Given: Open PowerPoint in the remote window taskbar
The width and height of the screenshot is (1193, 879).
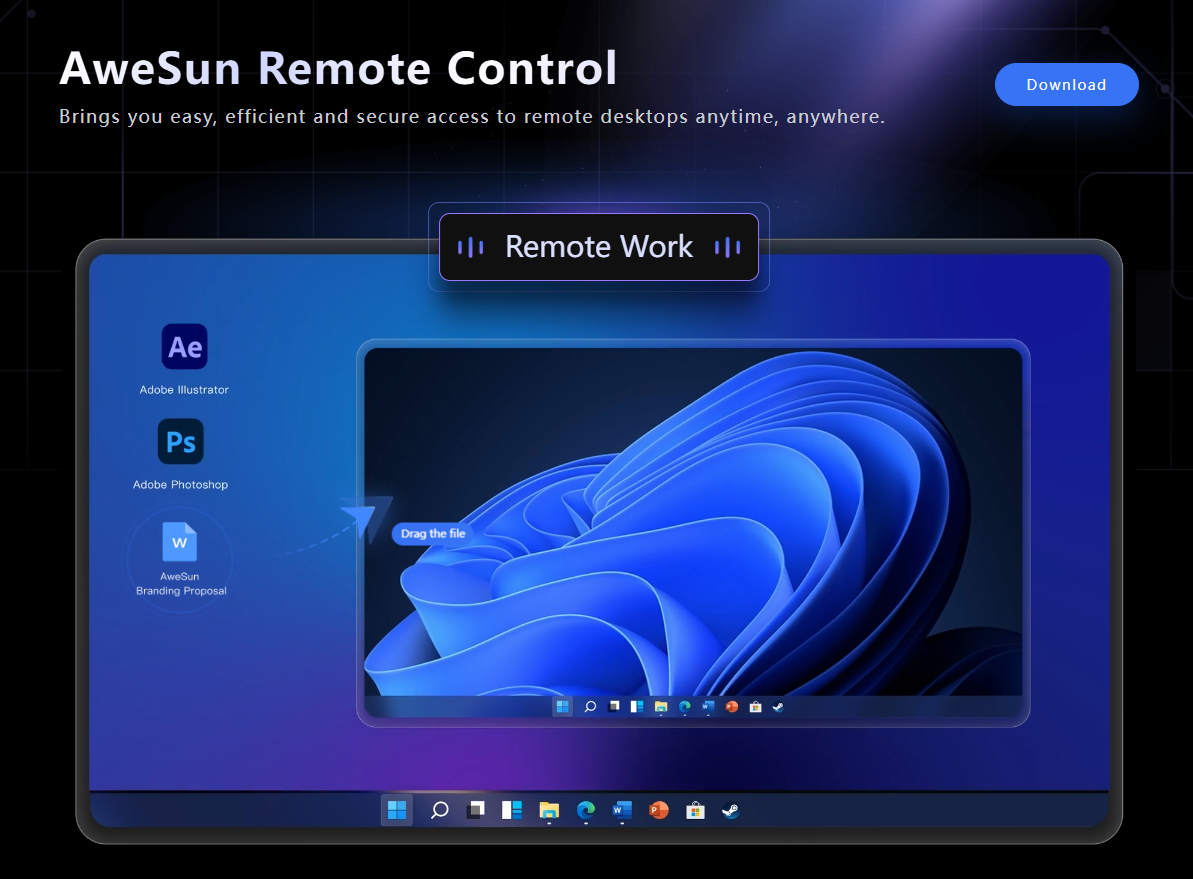Looking at the screenshot, I should (x=732, y=707).
